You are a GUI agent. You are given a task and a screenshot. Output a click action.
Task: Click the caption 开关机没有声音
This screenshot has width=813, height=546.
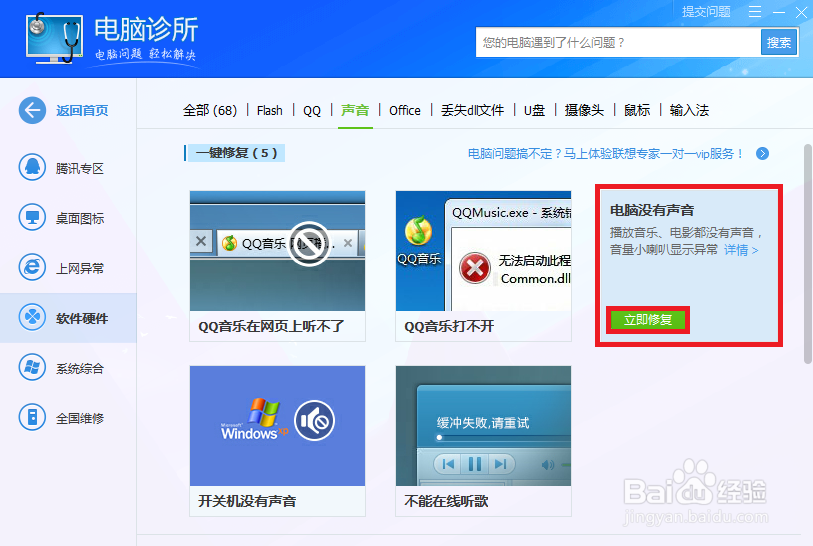click(x=247, y=501)
